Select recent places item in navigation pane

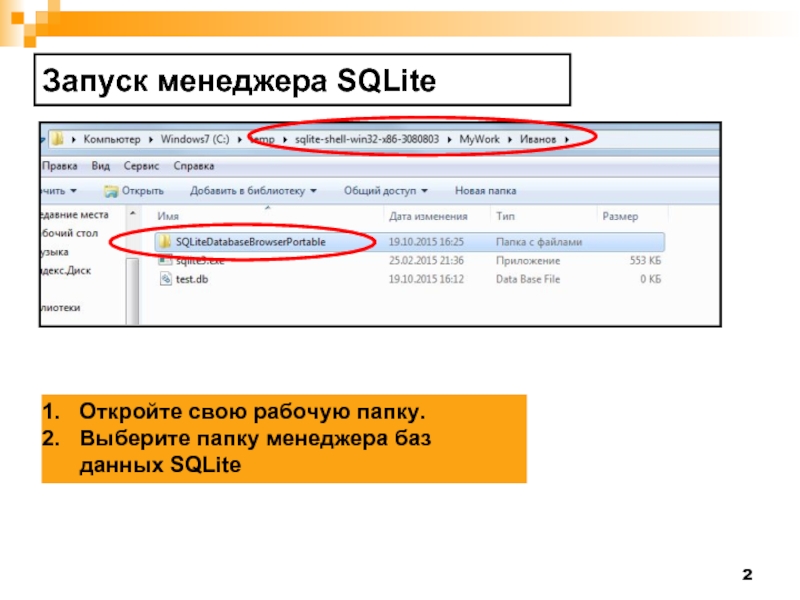(x=74, y=215)
